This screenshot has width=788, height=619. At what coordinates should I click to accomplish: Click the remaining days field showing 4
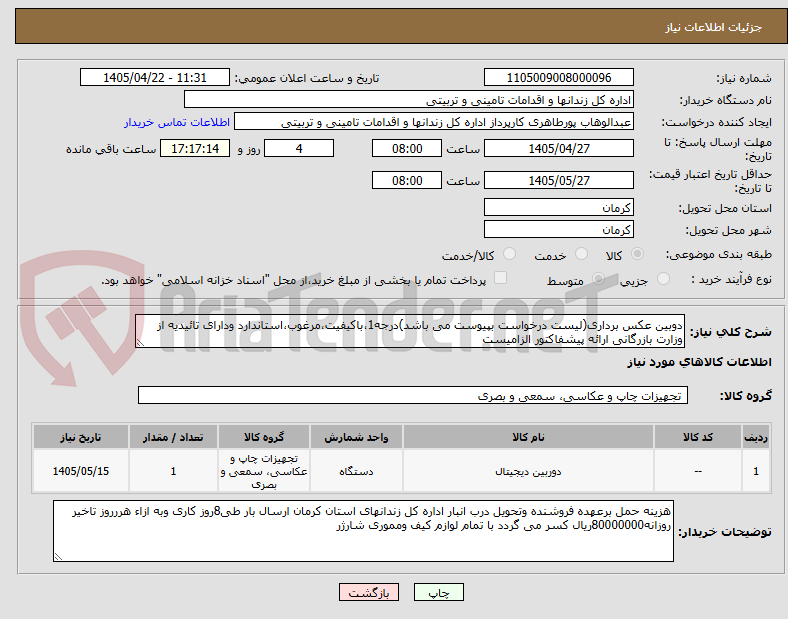point(299,148)
